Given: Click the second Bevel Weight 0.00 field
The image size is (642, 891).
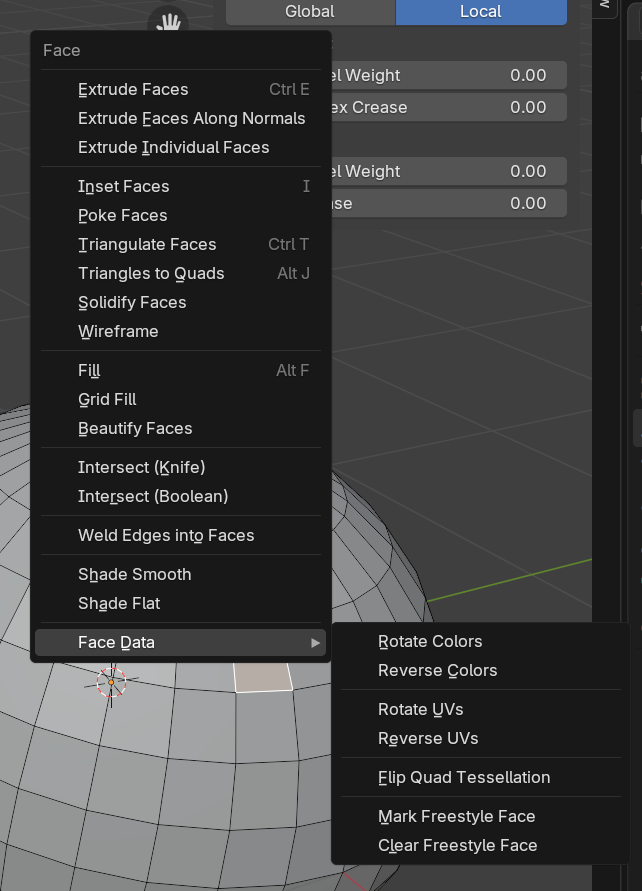Looking at the screenshot, I should (x=449, y=171).
